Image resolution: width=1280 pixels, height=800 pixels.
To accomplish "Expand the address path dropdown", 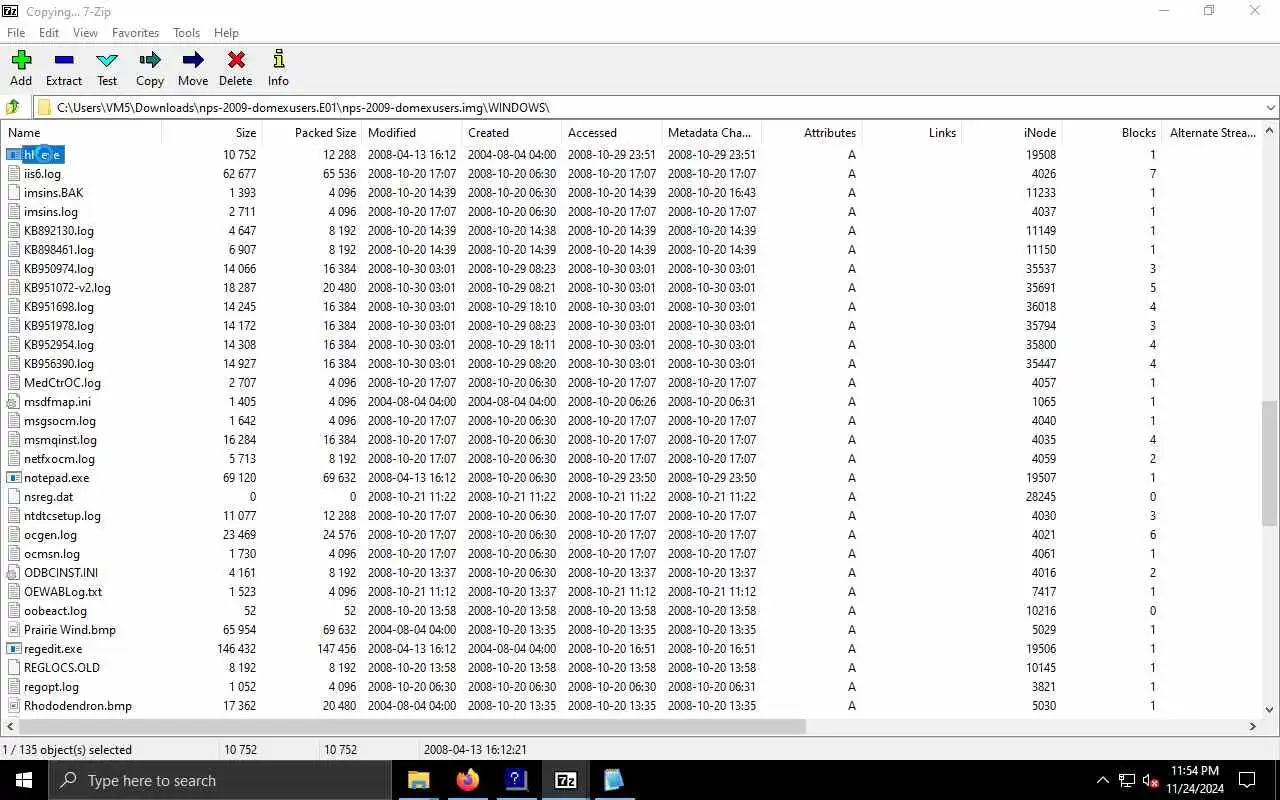I will pyautogui.click(x=1270, y=107).
